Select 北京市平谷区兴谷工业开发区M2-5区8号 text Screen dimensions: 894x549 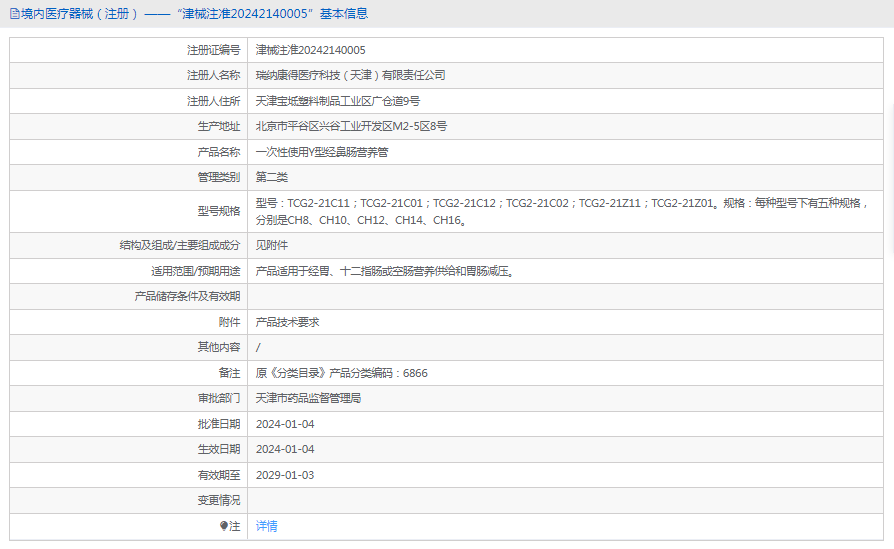click(351, 127)
